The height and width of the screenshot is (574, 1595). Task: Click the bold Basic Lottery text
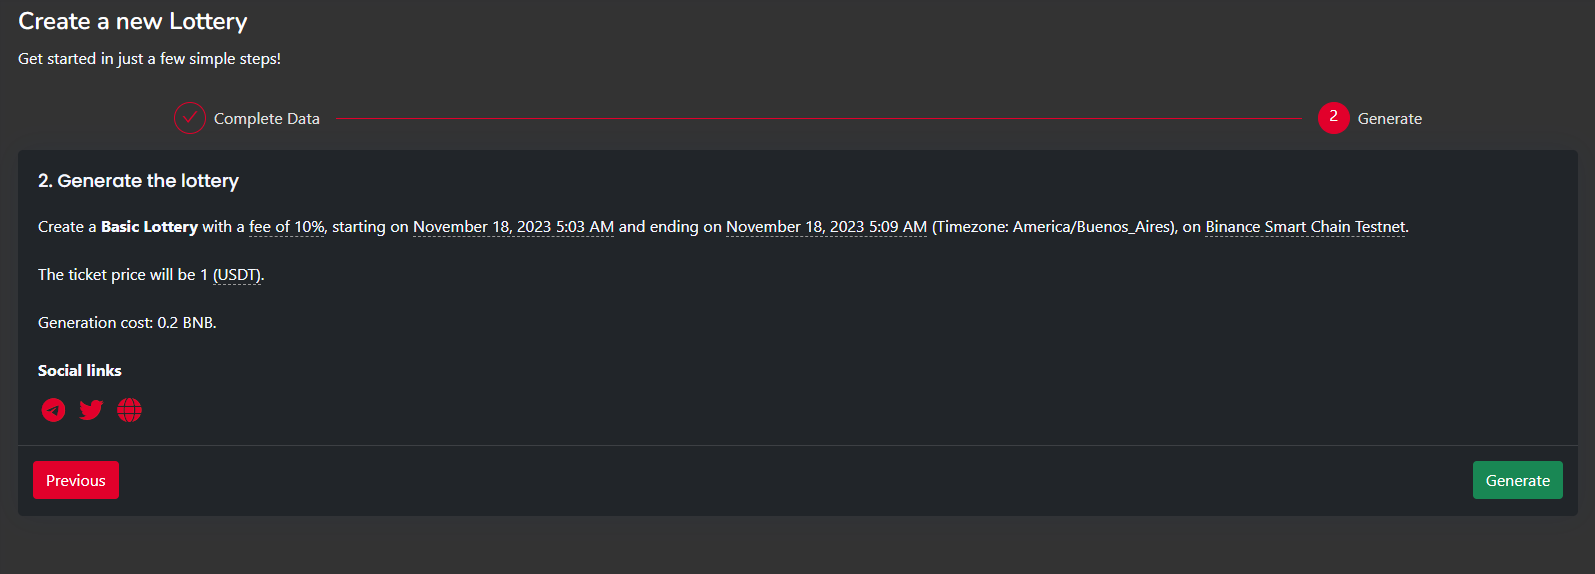[149, 227]
